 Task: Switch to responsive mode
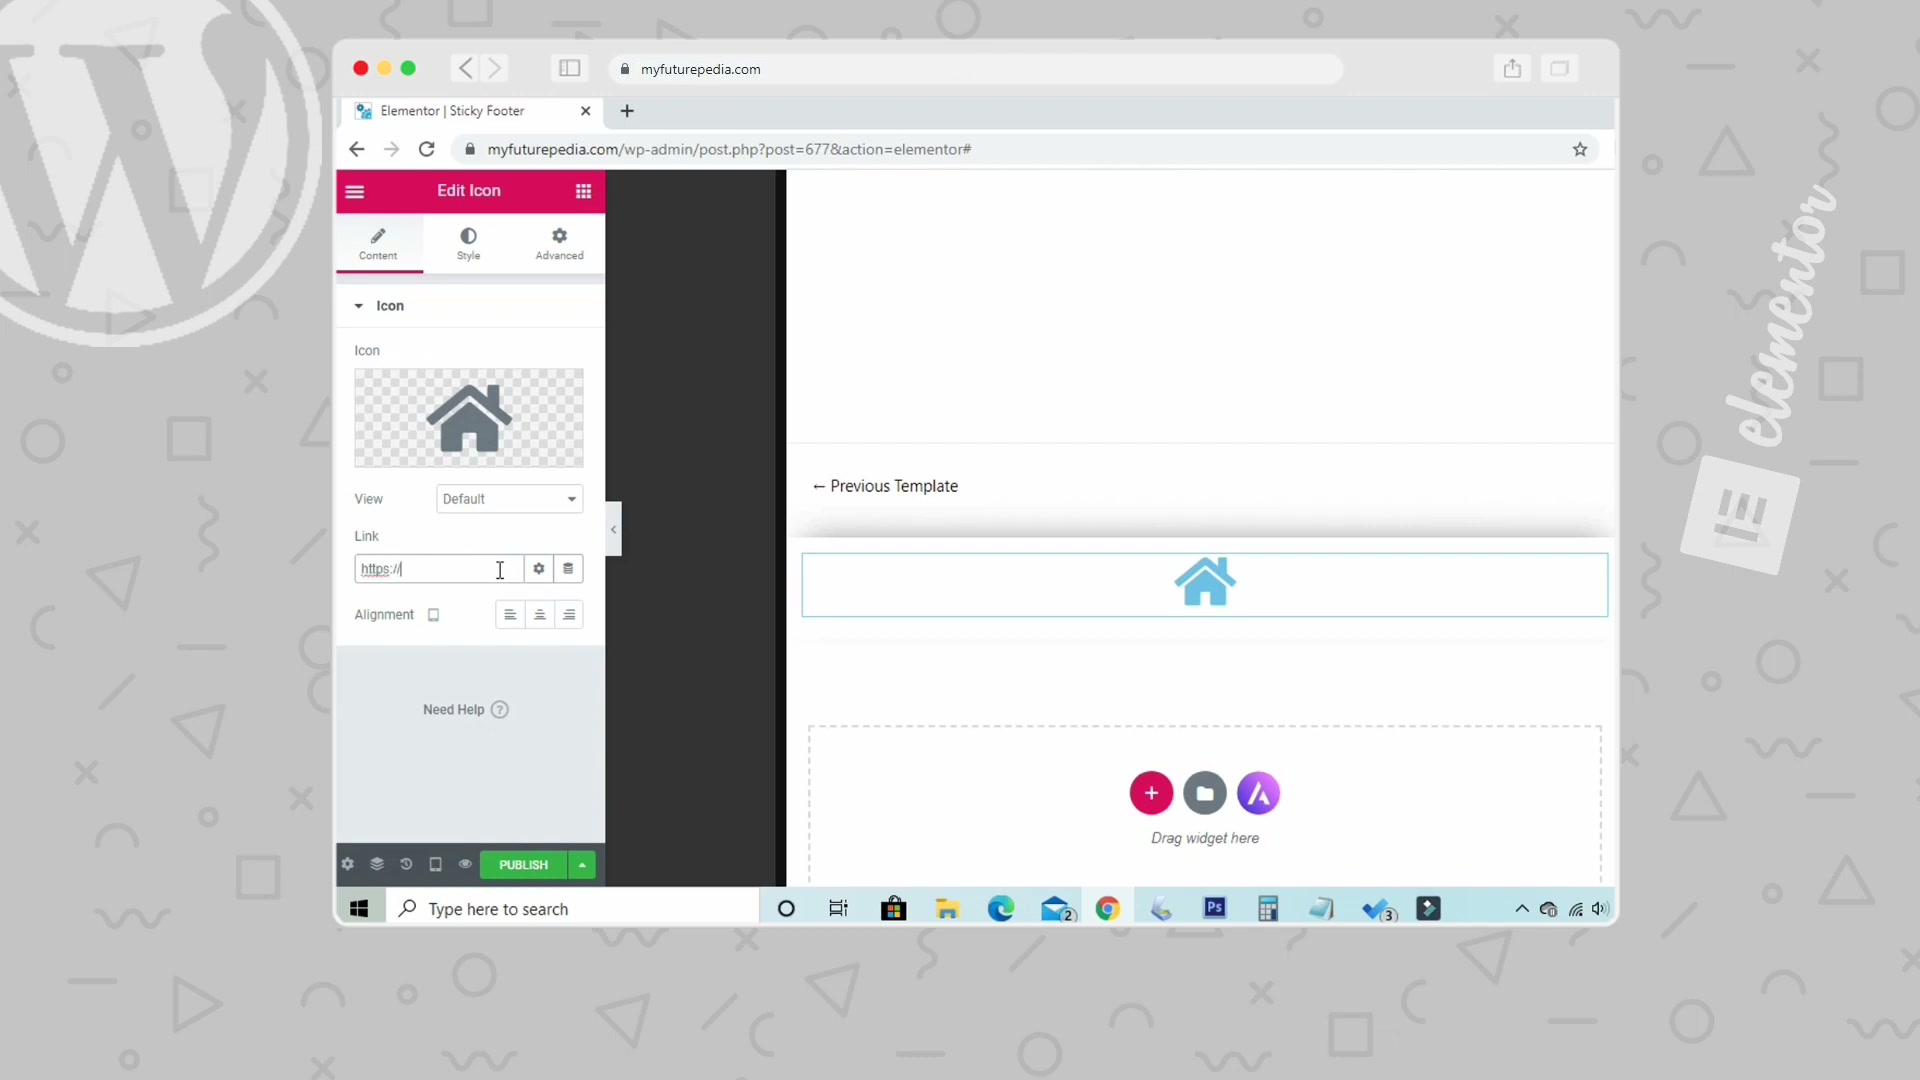click(x=435, y=864)
